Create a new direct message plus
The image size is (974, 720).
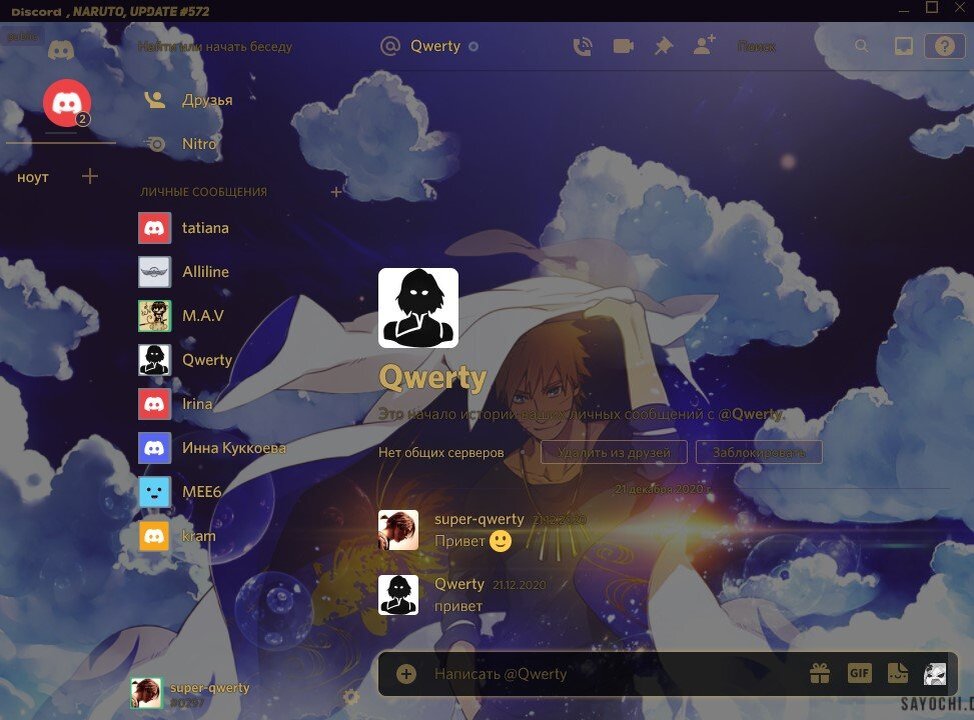click(336, 192)
